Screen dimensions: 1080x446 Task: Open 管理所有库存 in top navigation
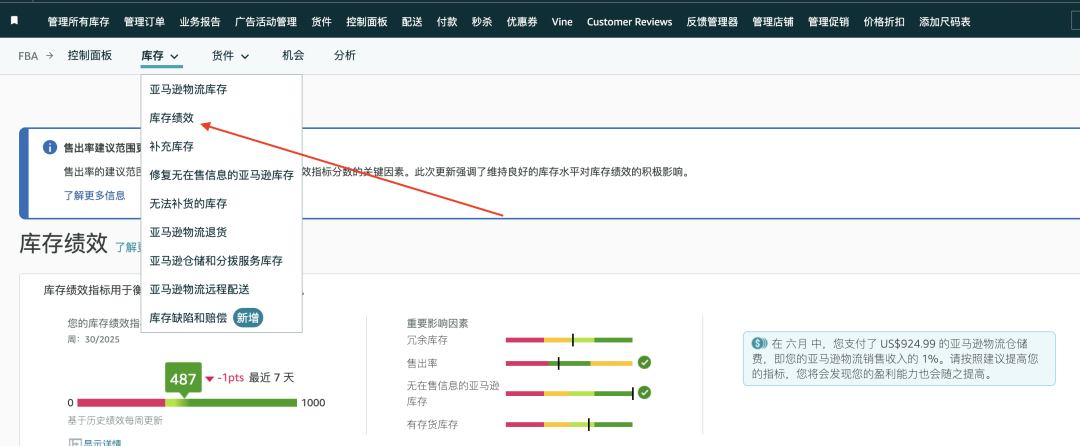[x=79, y=21]
